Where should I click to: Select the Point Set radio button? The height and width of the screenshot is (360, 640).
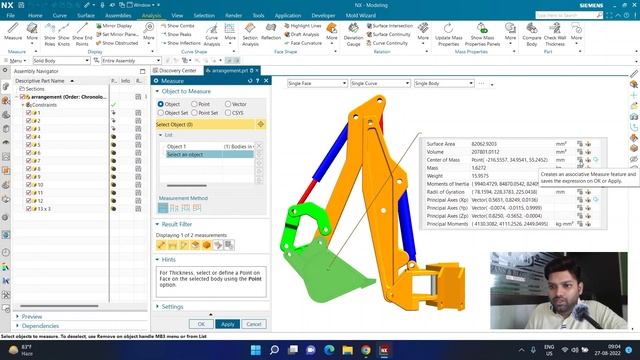194,113
